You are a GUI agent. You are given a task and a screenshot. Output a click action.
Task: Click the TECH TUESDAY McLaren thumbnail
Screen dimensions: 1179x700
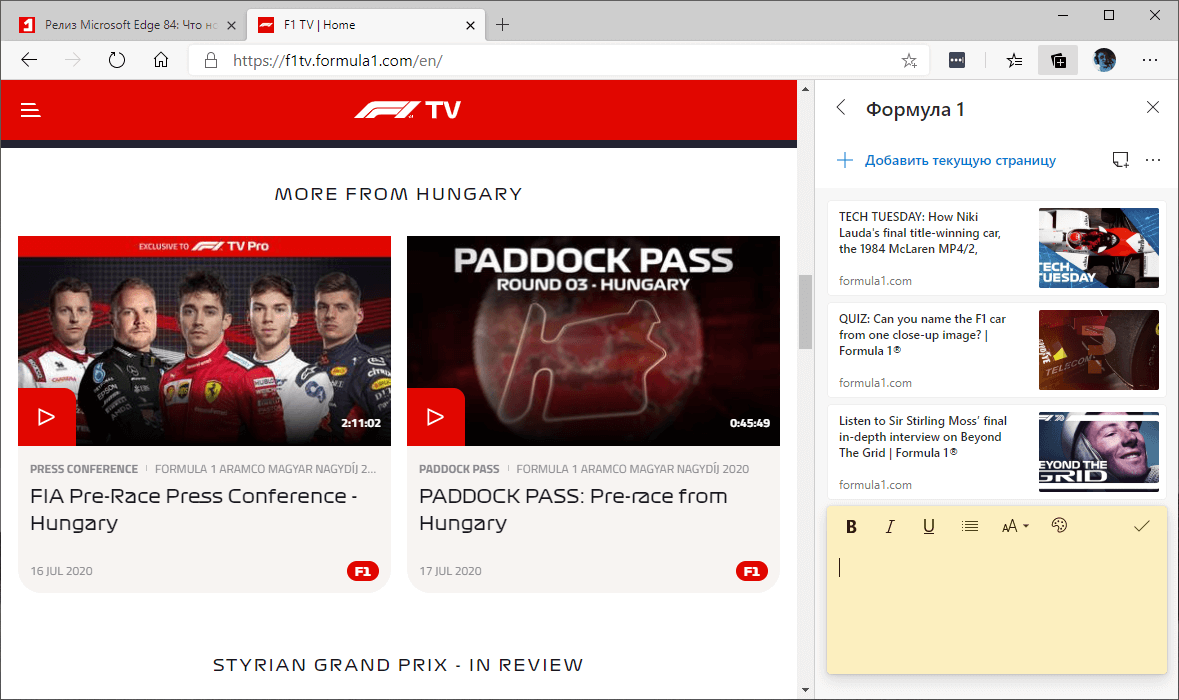[1099, 248]
